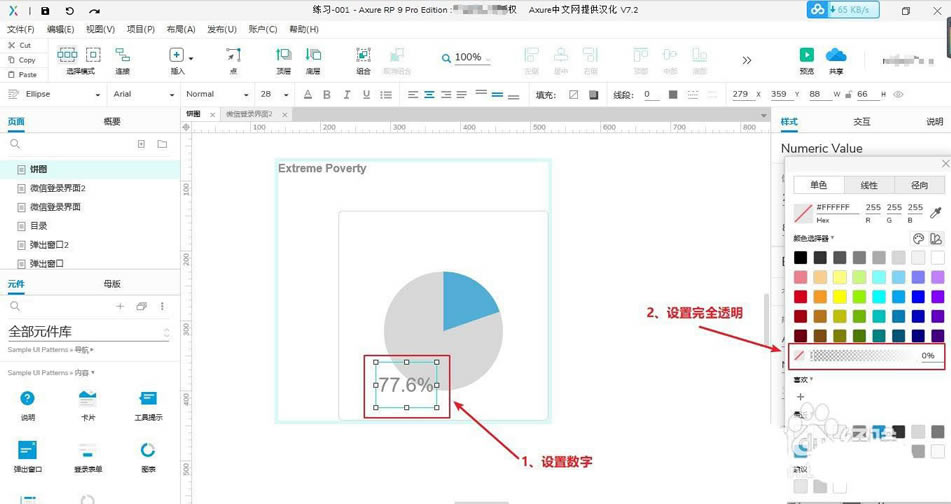
Task: Align text right
Action: pos(446,95)
